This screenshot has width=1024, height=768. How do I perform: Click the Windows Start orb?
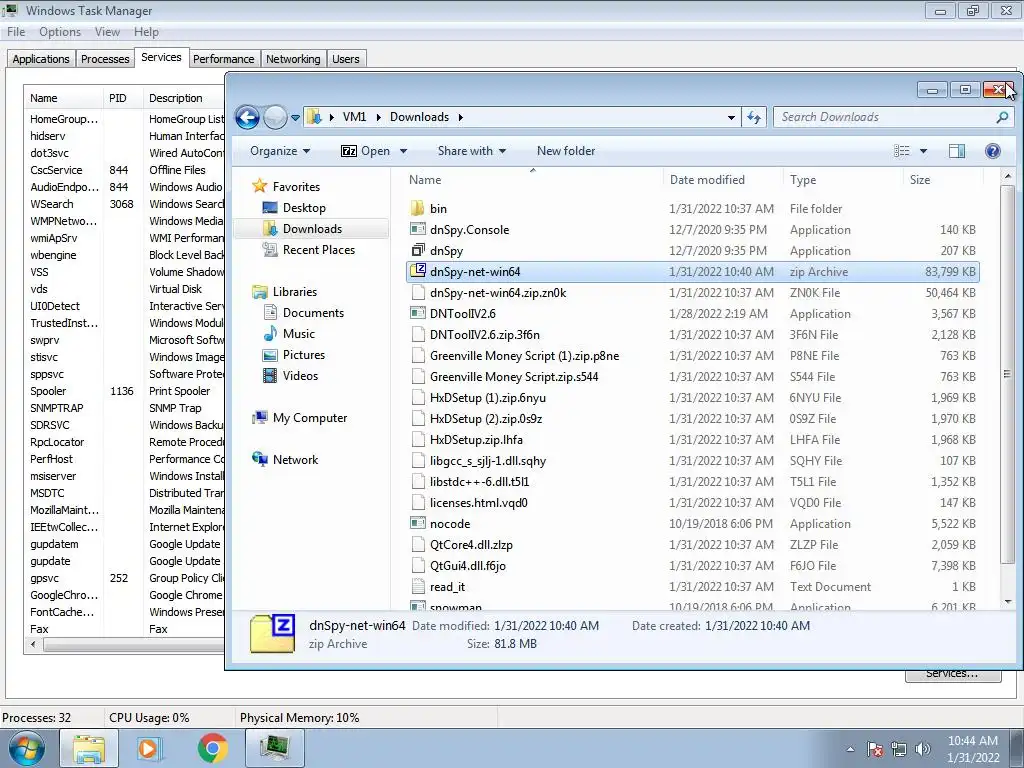click(27, 748)
